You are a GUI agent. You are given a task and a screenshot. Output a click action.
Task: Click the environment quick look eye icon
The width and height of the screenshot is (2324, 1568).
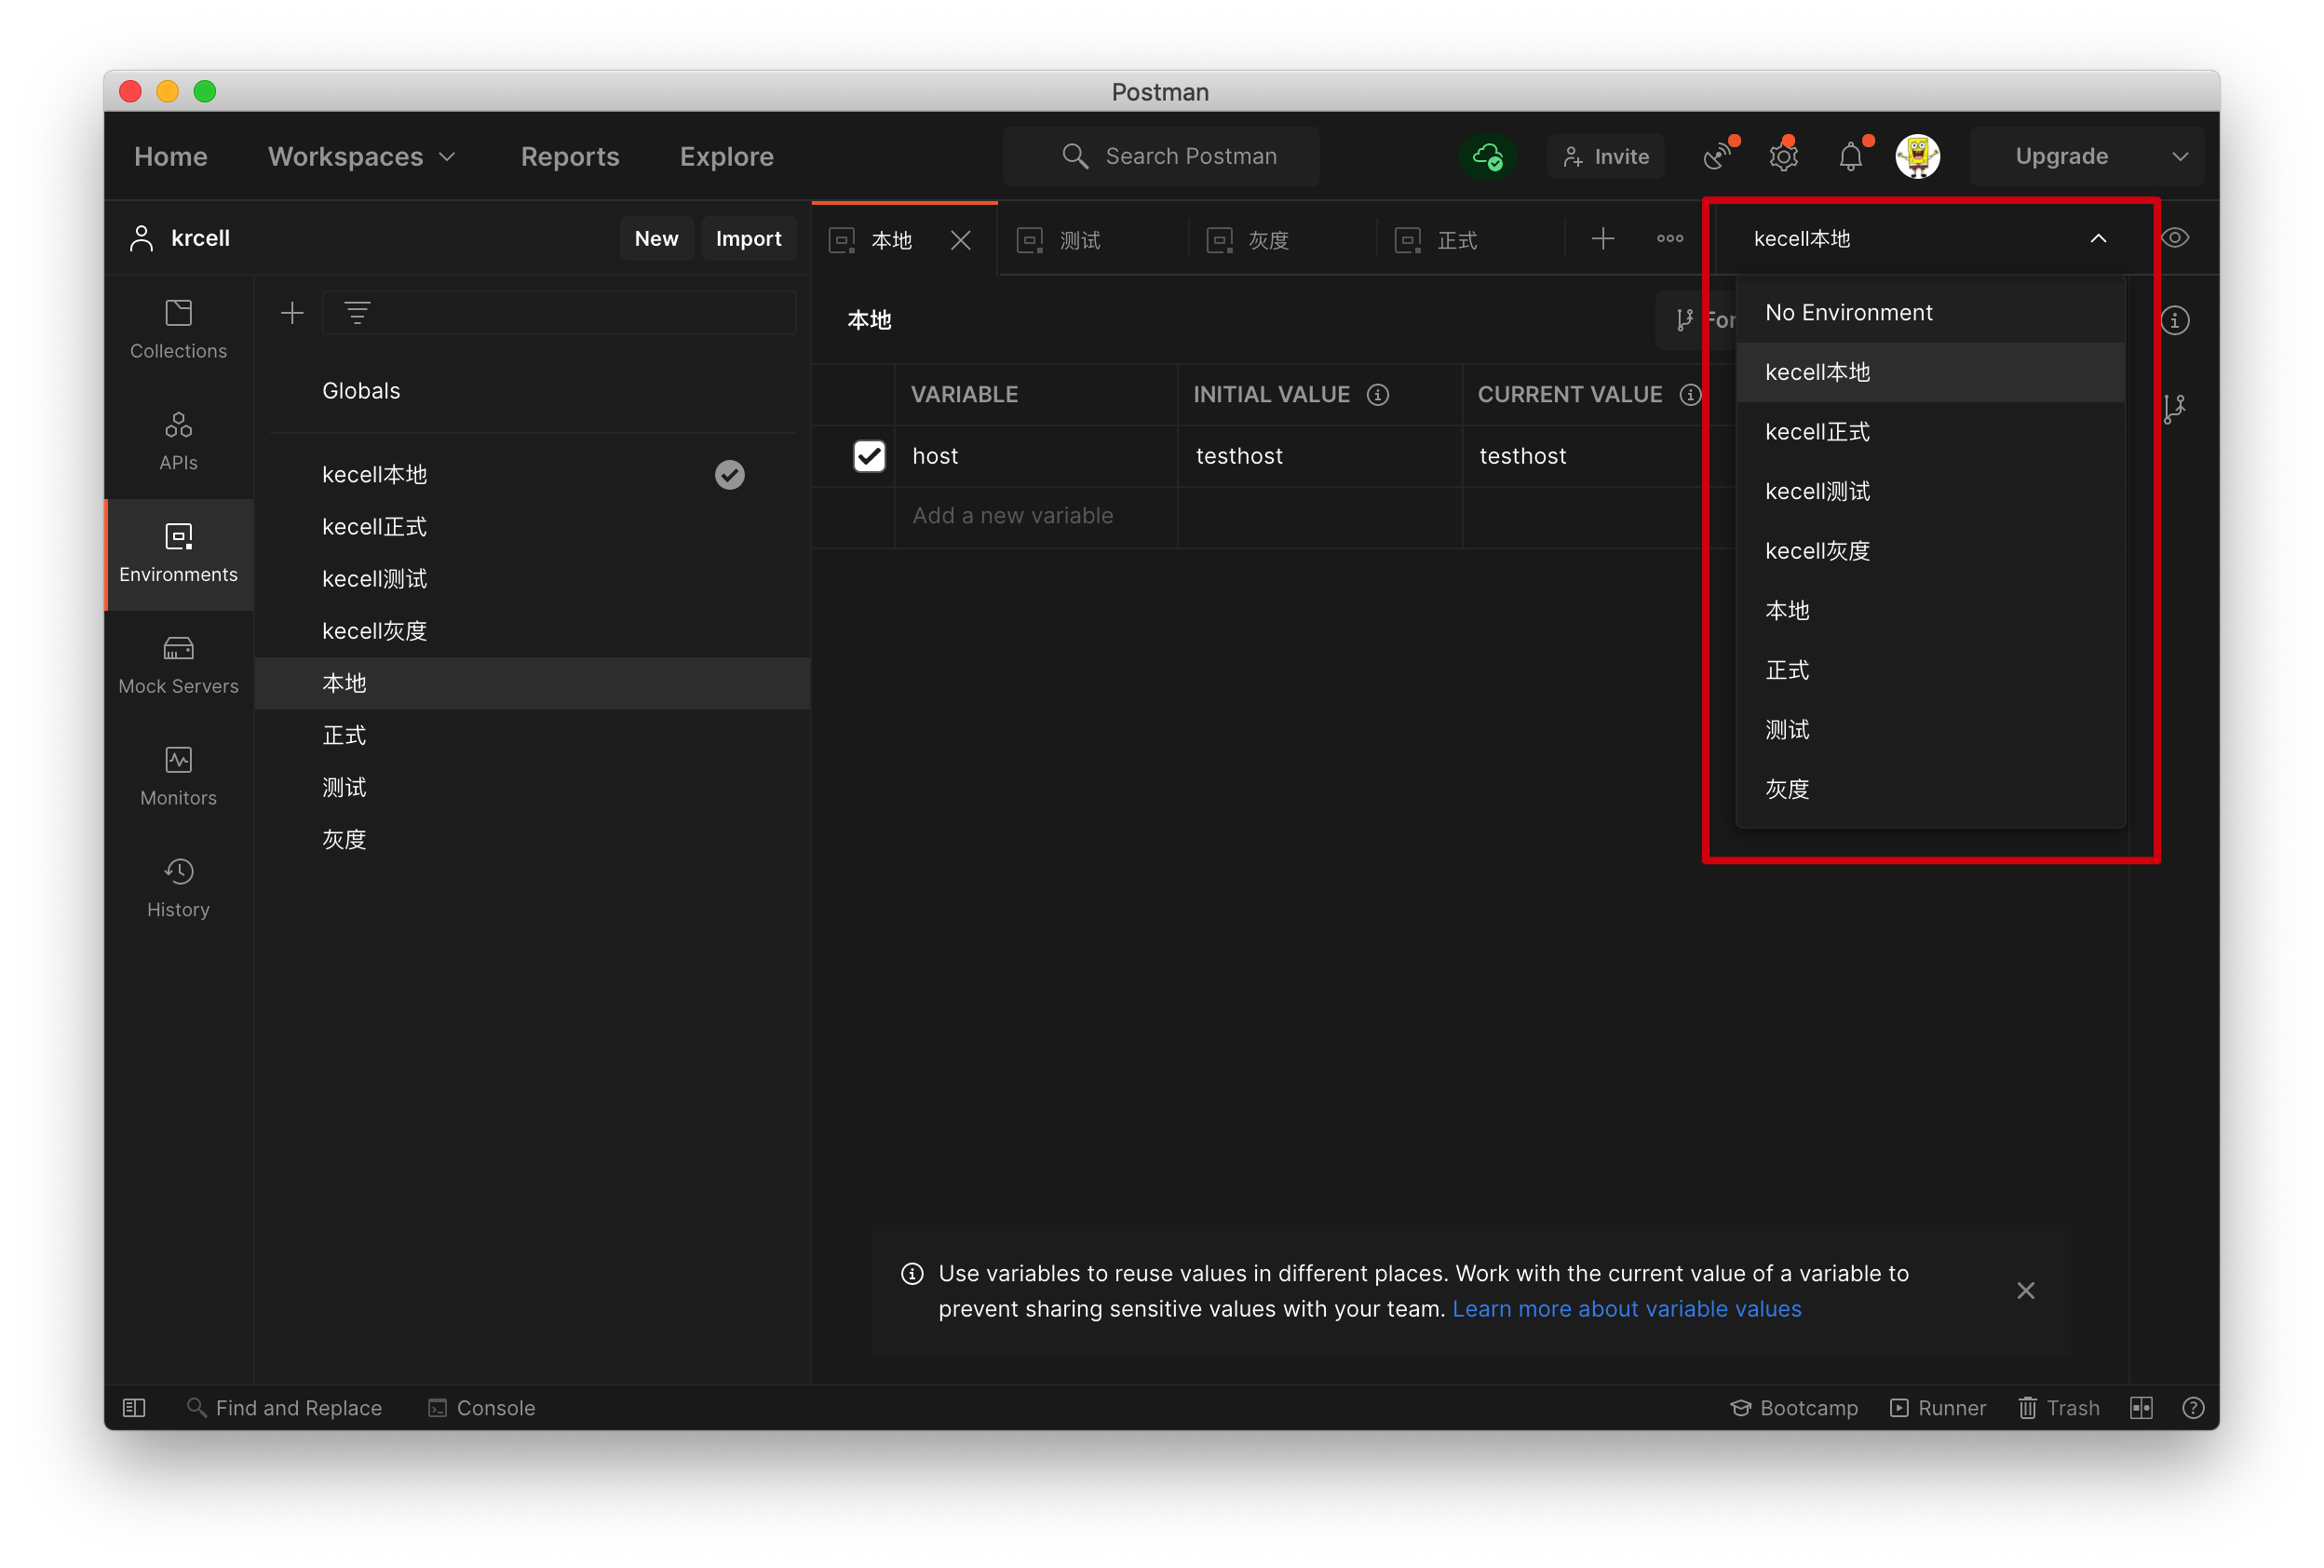tap(2175, 238)
